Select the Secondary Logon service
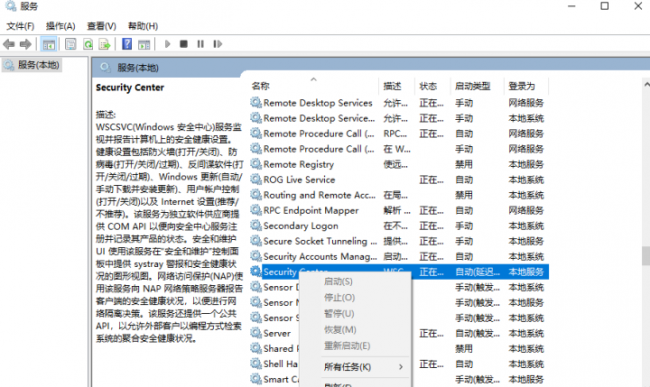The width and height of the screenshot is (650, 387). click(x=399, y=225)
